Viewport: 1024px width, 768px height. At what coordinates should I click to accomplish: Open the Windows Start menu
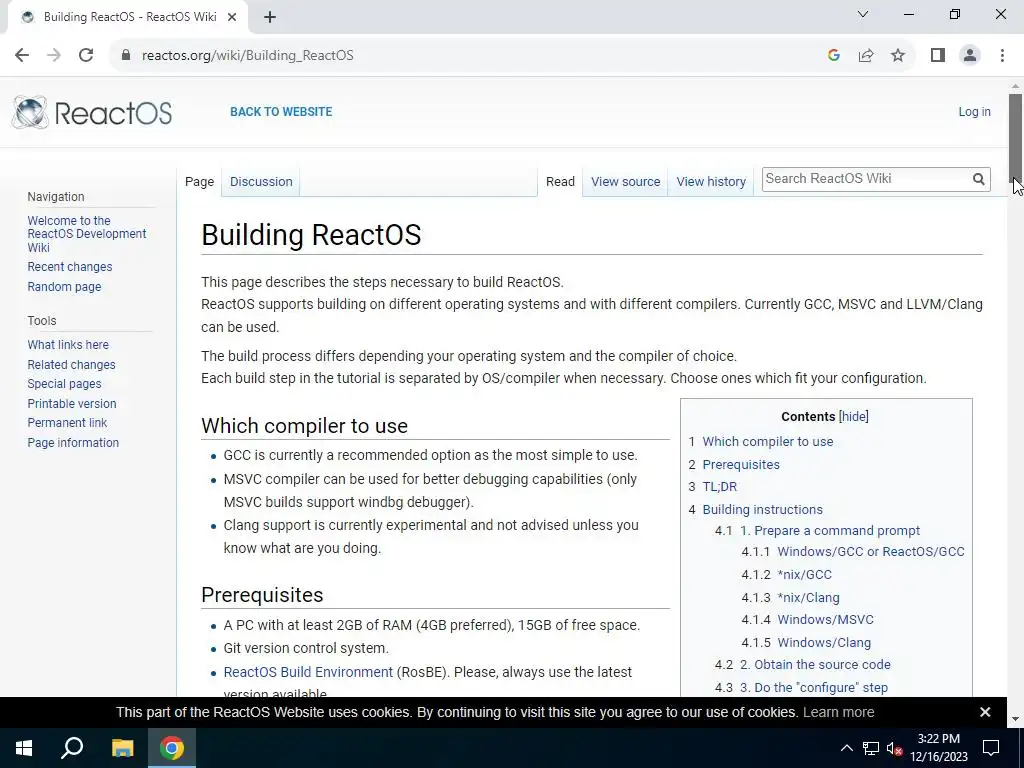coord(24,748)
